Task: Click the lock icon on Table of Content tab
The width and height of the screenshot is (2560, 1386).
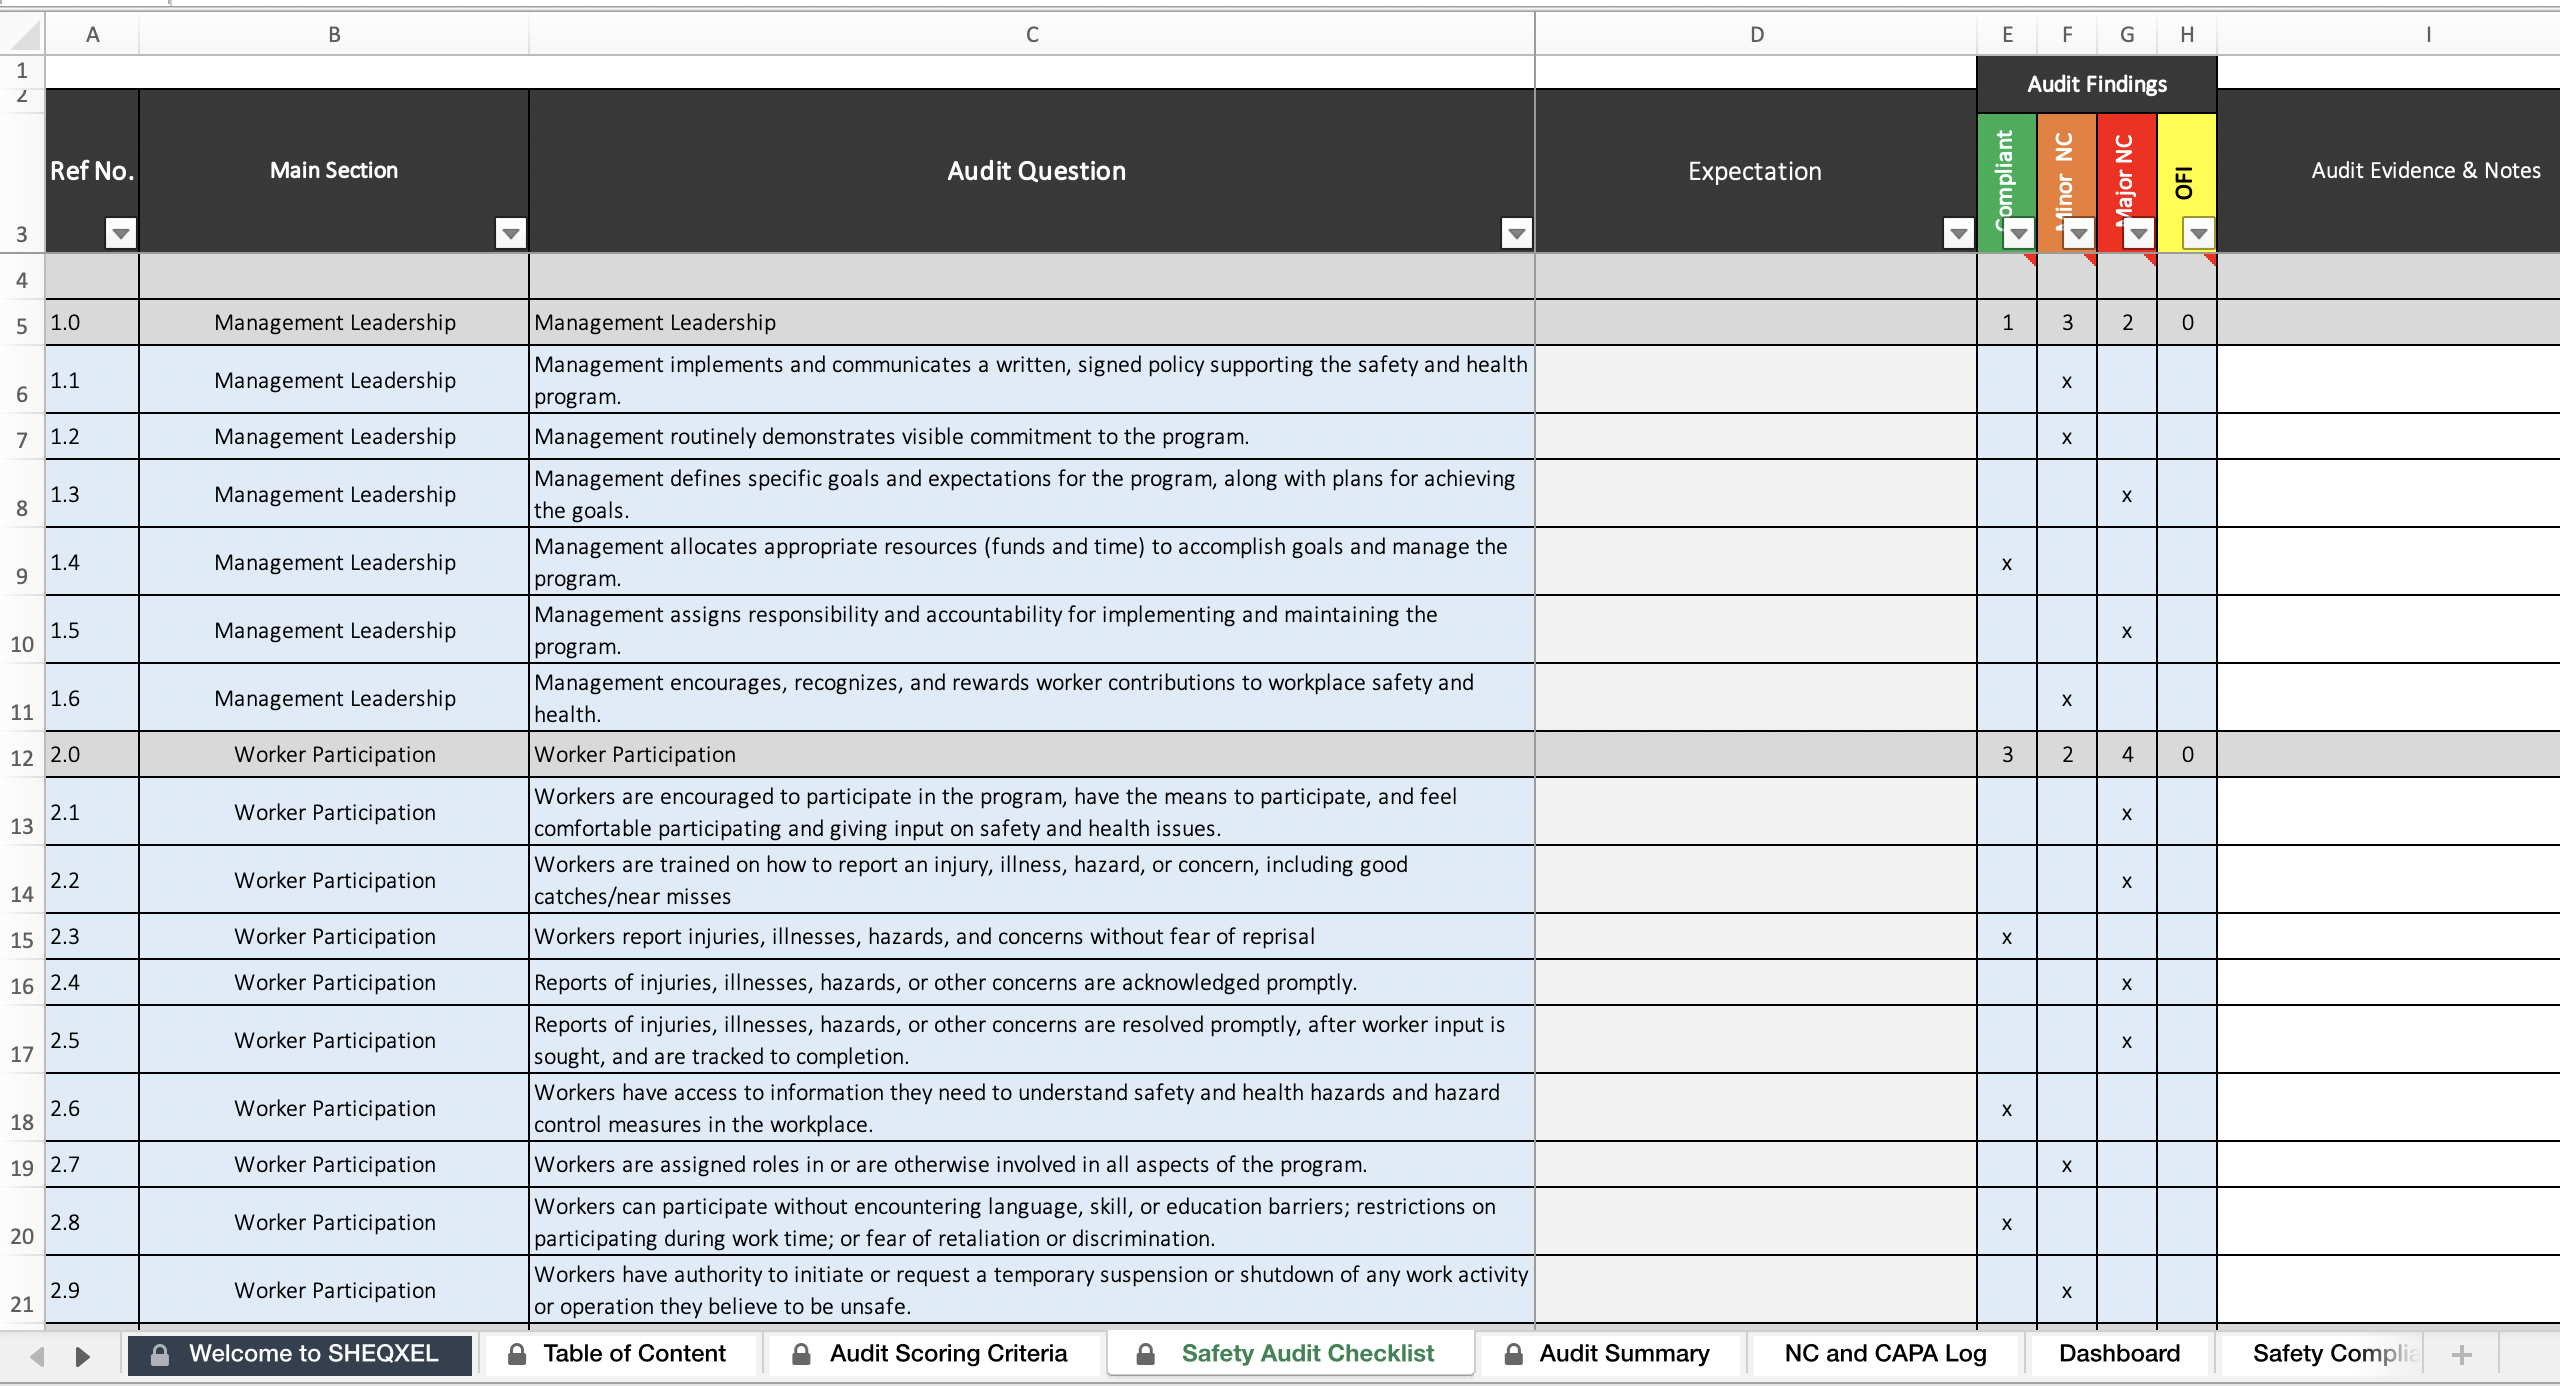Action: (517, 1354)
